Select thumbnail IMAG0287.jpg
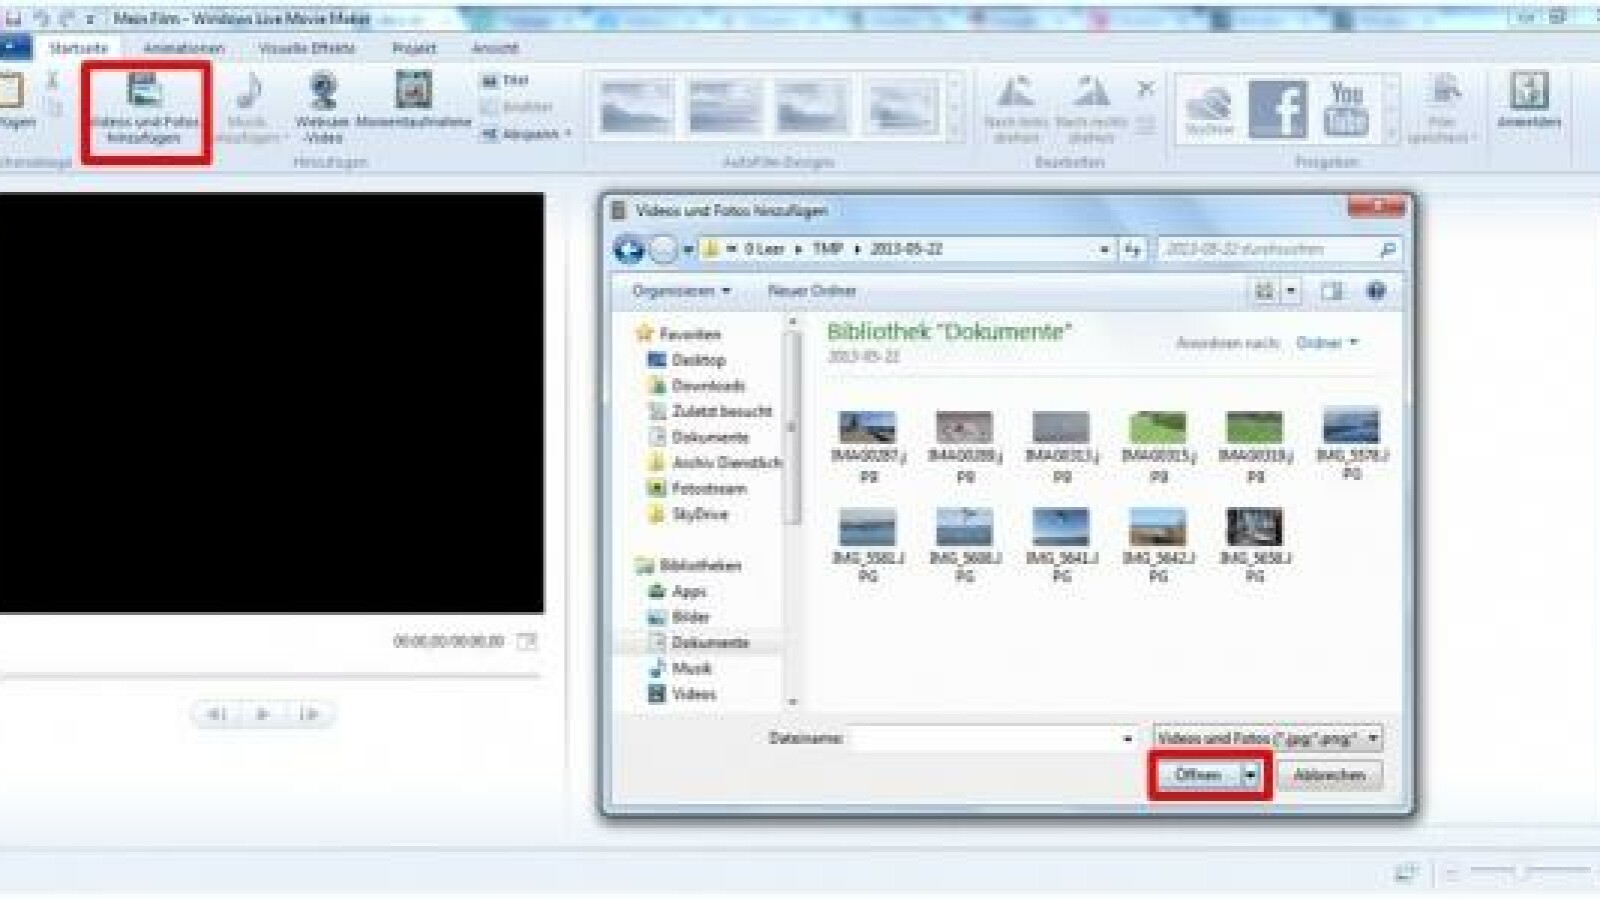1600x900 pixels. coord(868,447)
